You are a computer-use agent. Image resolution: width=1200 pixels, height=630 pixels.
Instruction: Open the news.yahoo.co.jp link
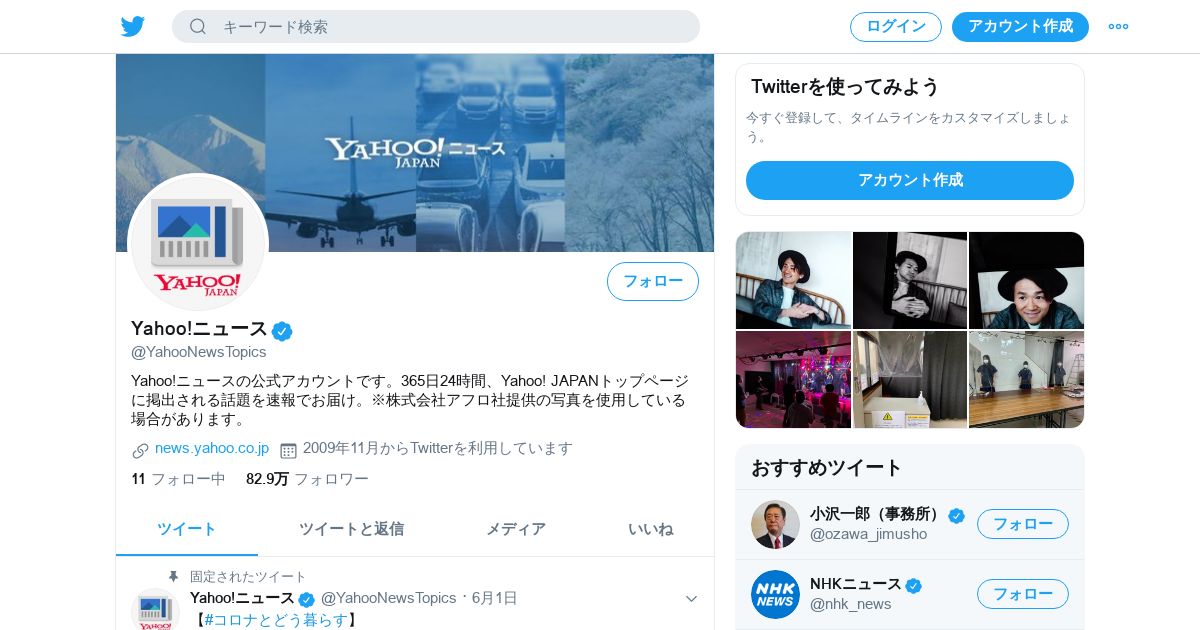pyautogui.click(x=212, y=448)
